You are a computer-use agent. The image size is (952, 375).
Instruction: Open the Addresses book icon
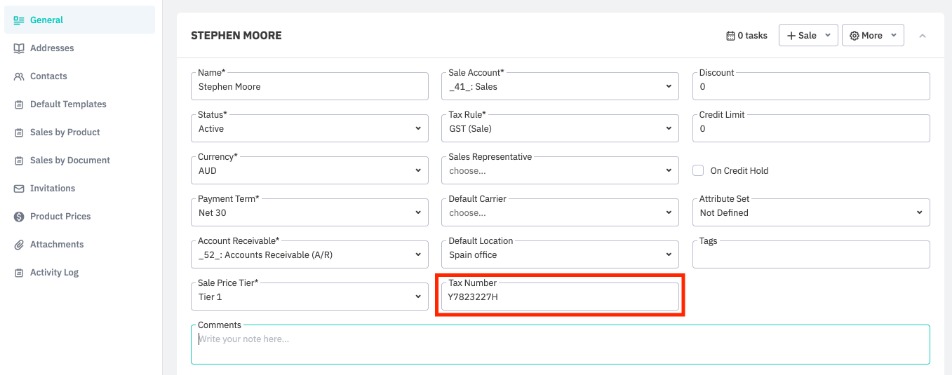(x=19, y=48)
